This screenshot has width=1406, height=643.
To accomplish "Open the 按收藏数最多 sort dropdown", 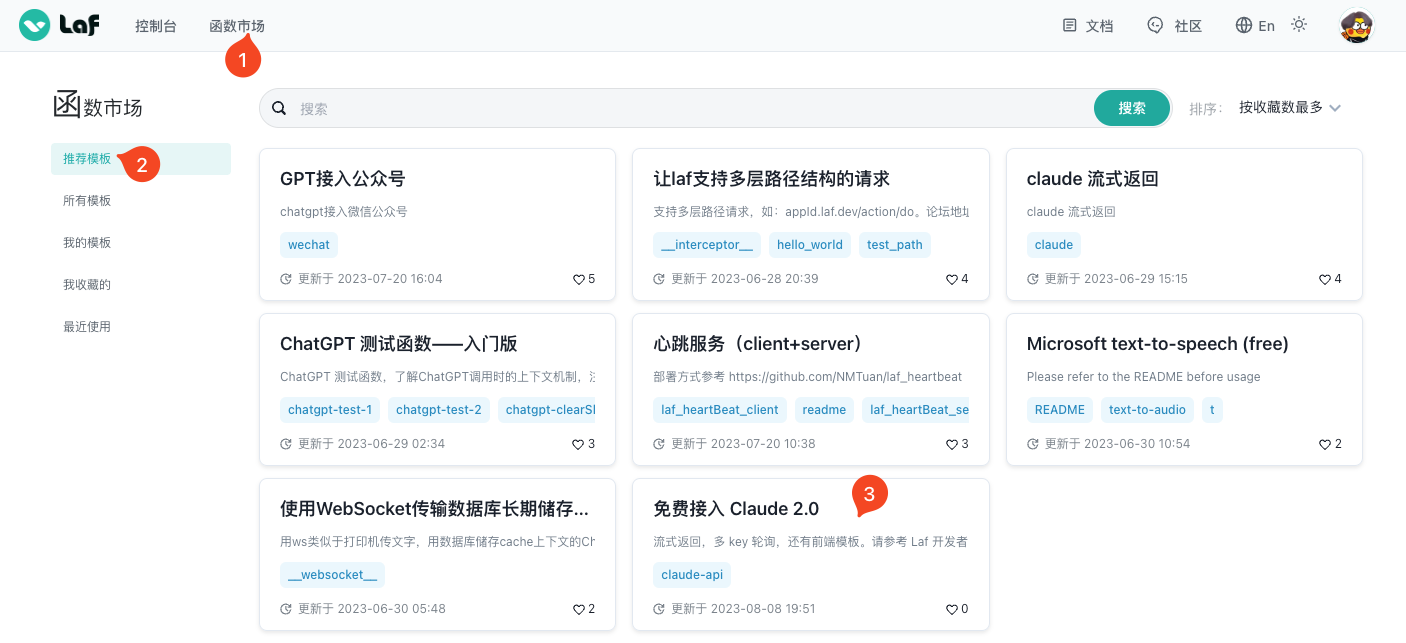I will coord(1289,107).
